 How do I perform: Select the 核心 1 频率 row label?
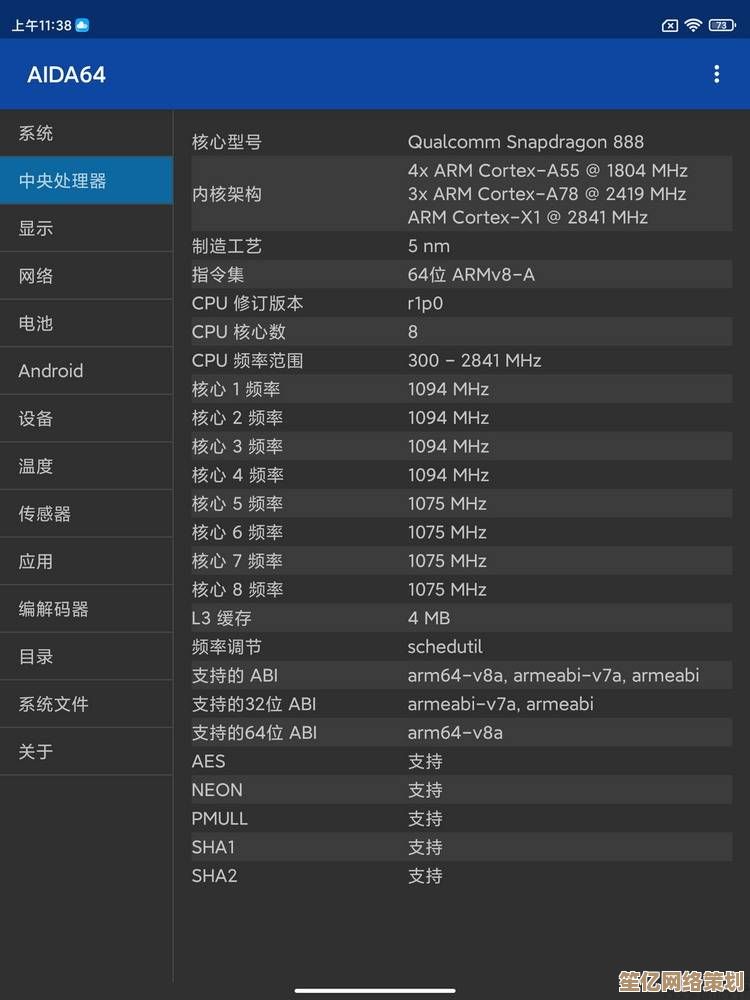tap(236, 389)
